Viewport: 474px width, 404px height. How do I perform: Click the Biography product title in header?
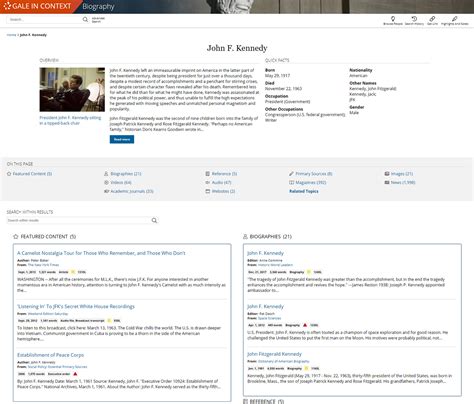(x=98, y=6)
